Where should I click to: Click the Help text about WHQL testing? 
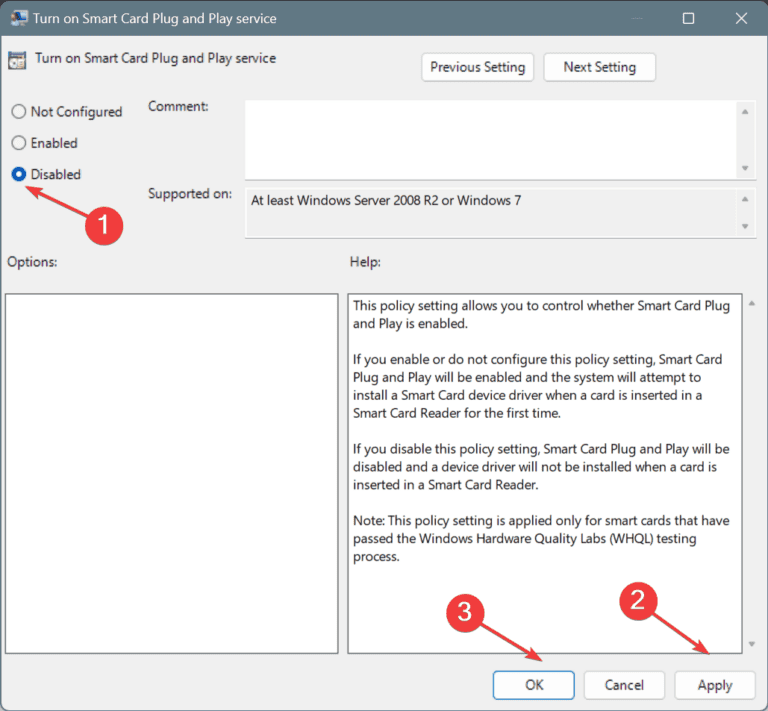click(541, 538)
